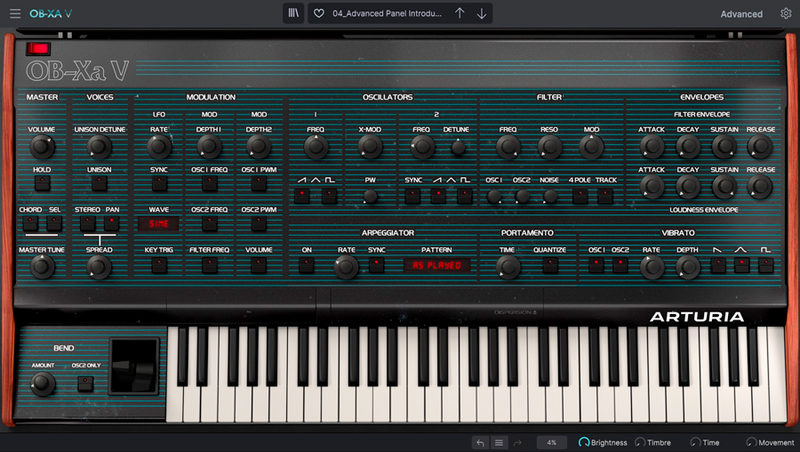This screenshot has width=800, height=452.
Task: Adjust the filter FREQ knob
Action: (508, 147)
